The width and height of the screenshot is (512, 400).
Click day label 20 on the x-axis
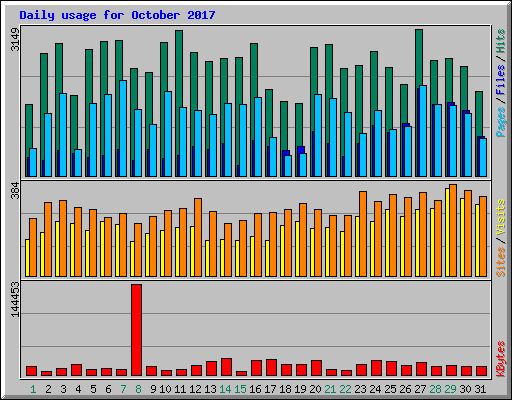315,389
